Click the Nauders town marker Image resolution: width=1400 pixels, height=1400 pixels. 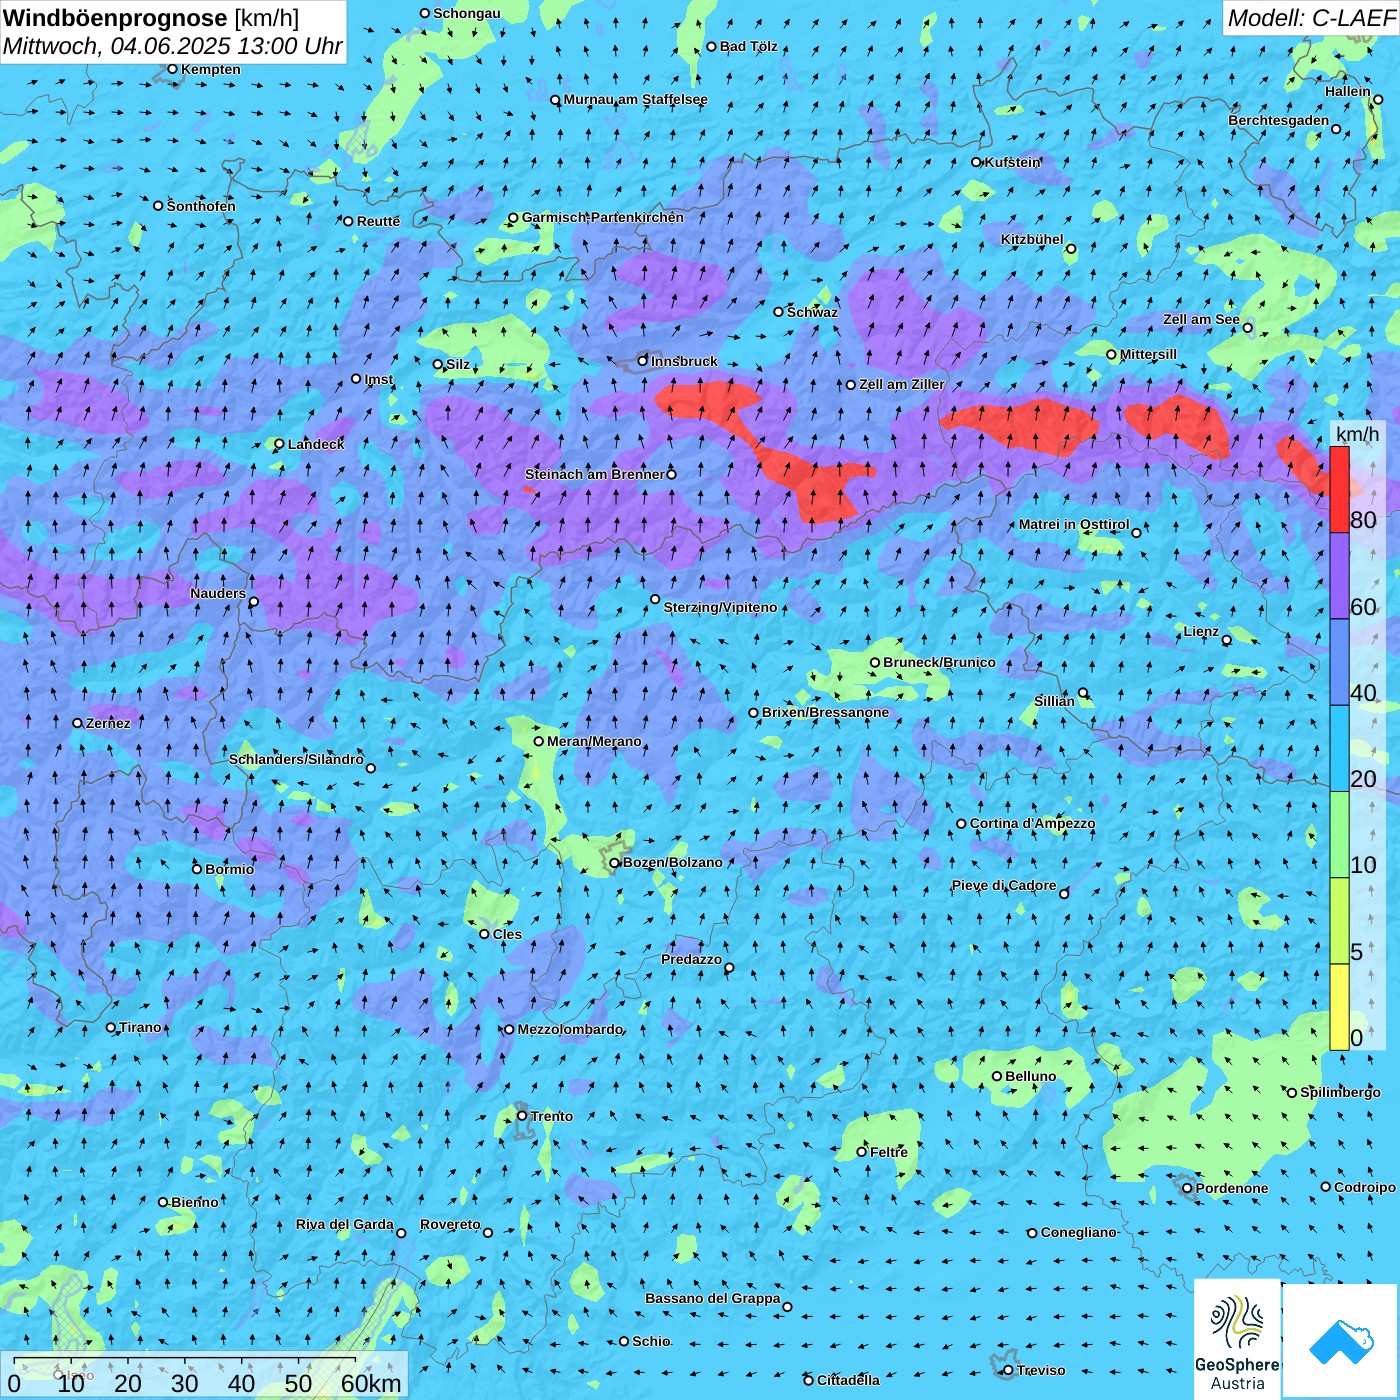pyautogui.click(x=254, y=602)
